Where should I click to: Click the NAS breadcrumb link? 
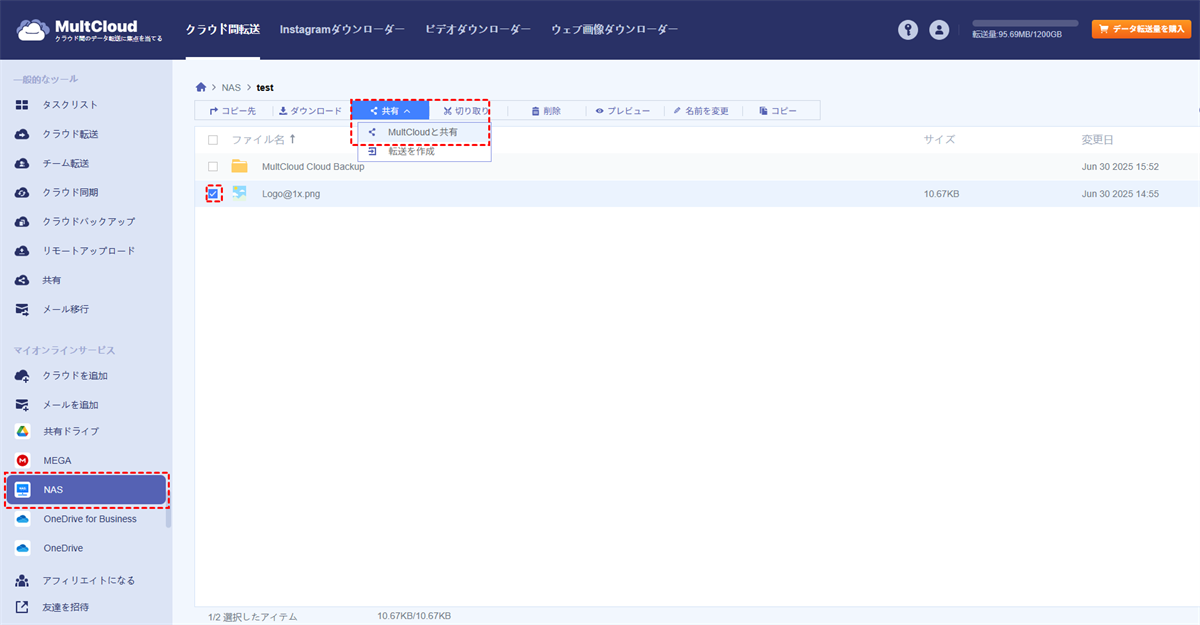(231, 88)
